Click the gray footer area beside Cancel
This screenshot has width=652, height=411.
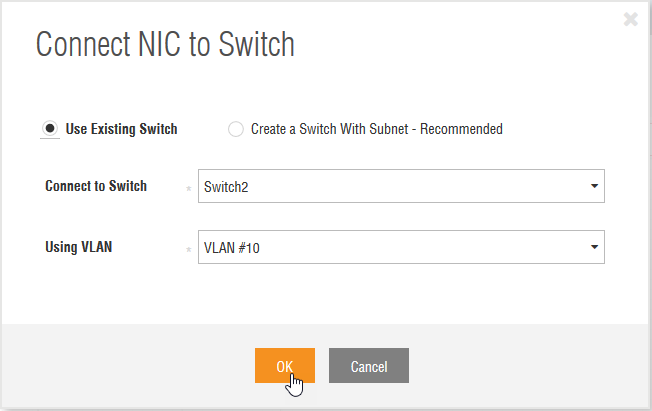[520, 366]
